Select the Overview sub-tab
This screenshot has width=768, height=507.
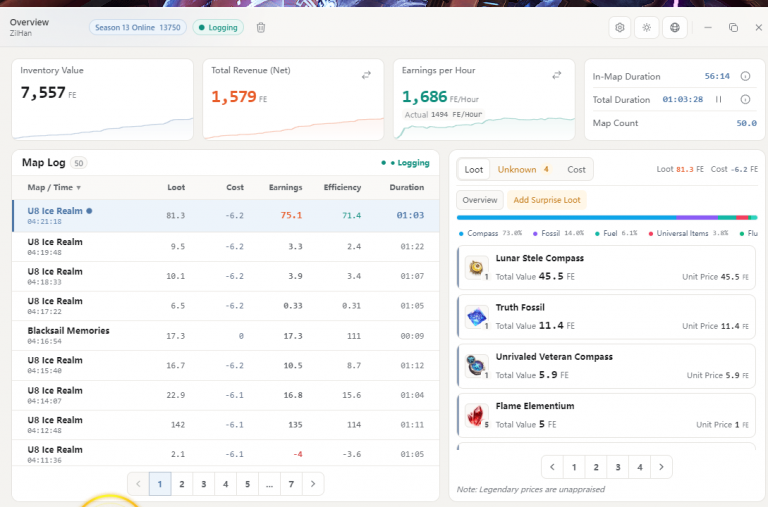point(480,200)
